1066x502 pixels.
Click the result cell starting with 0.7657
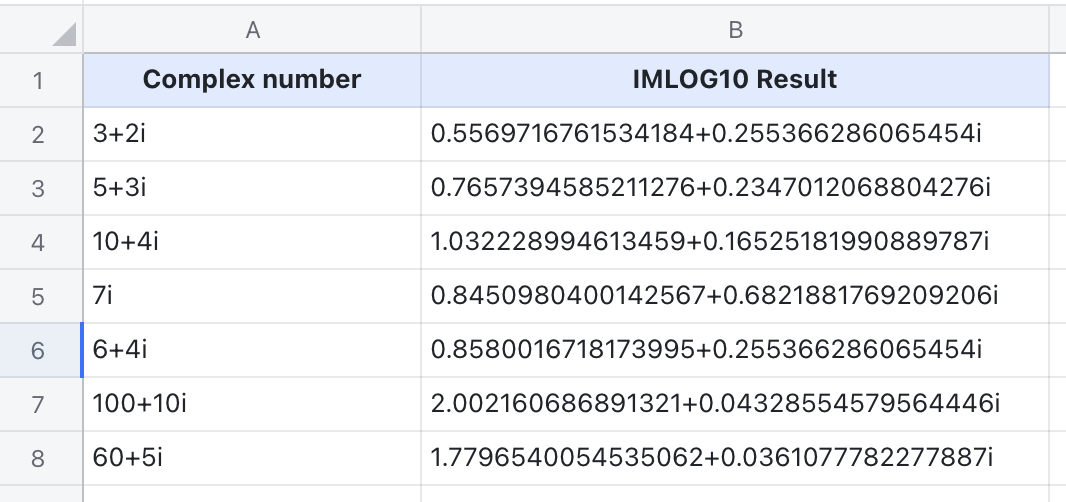pos(735,188)
